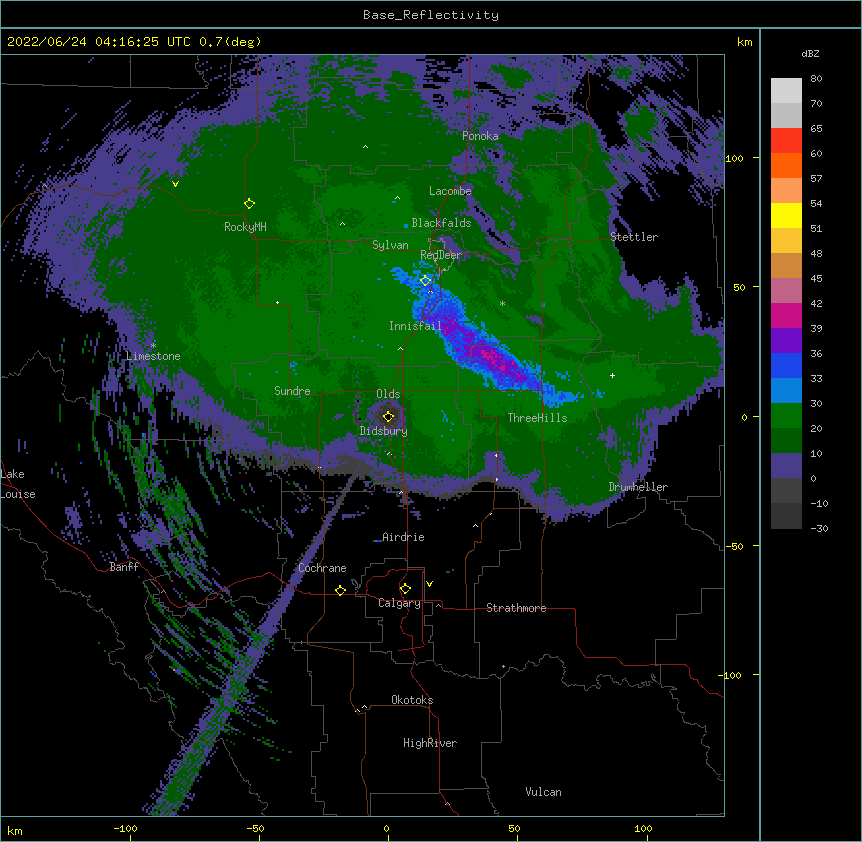Click the km unit label at bottom left
This screenshot has height=842, width=862.
coord(15,830)
